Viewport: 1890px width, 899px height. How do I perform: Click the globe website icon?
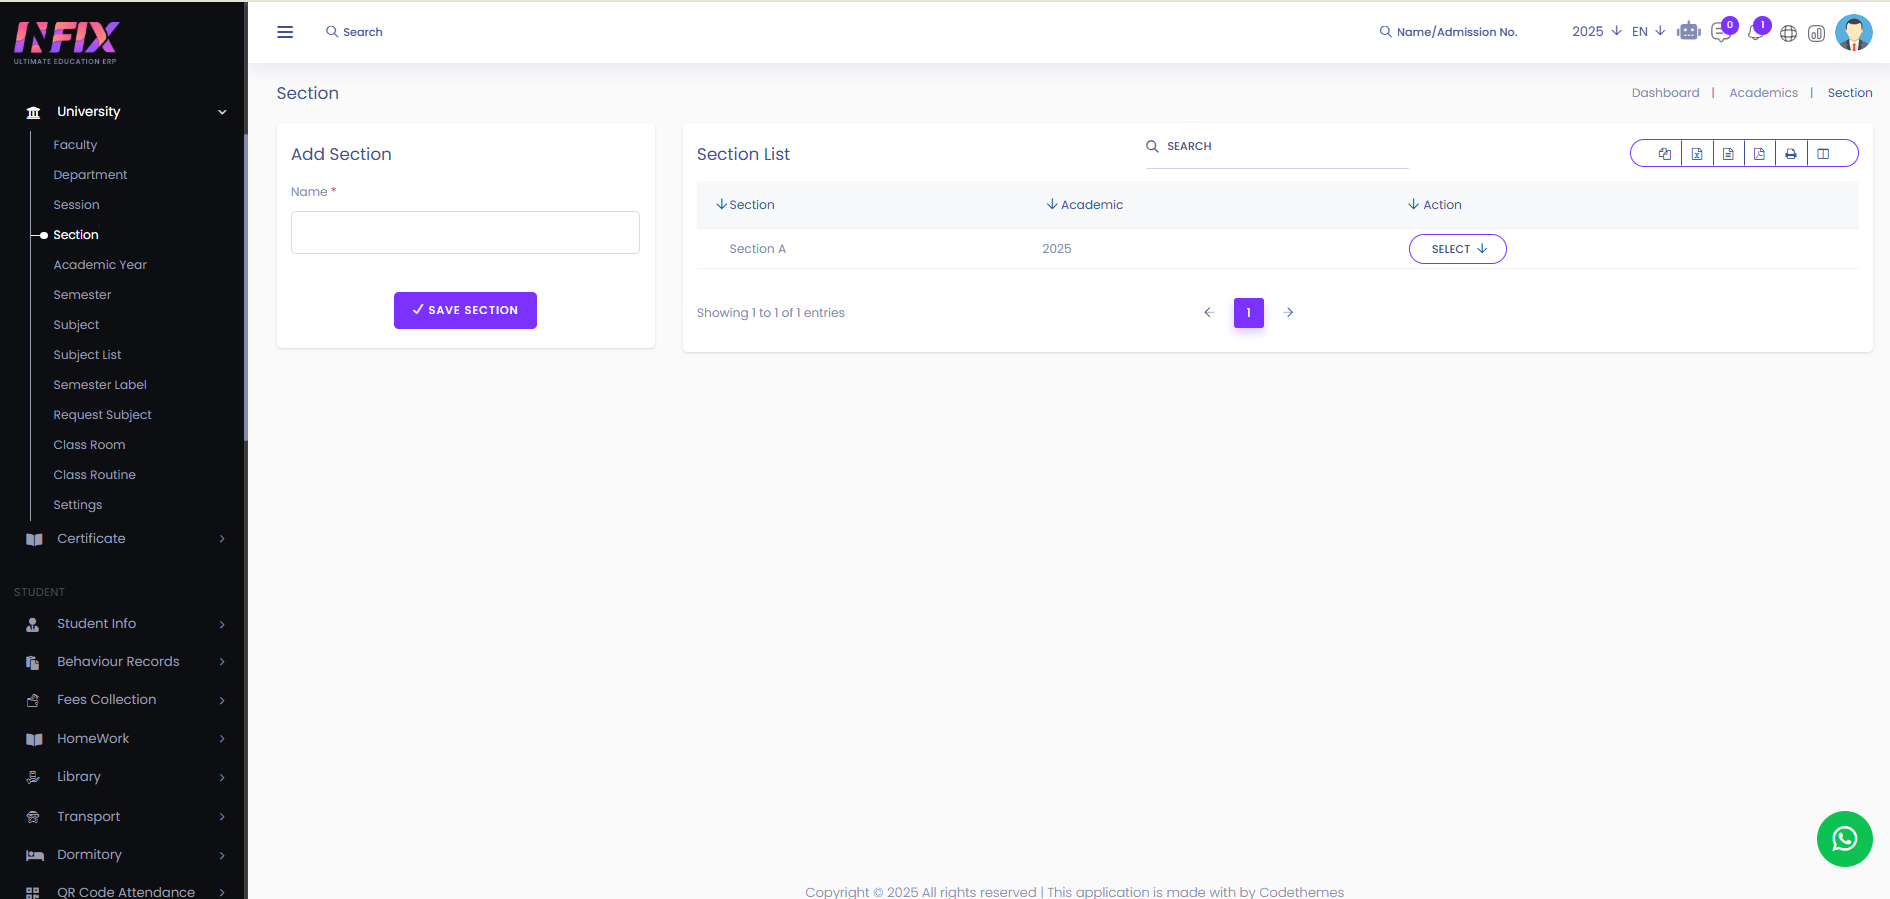tap(1788, 33)
